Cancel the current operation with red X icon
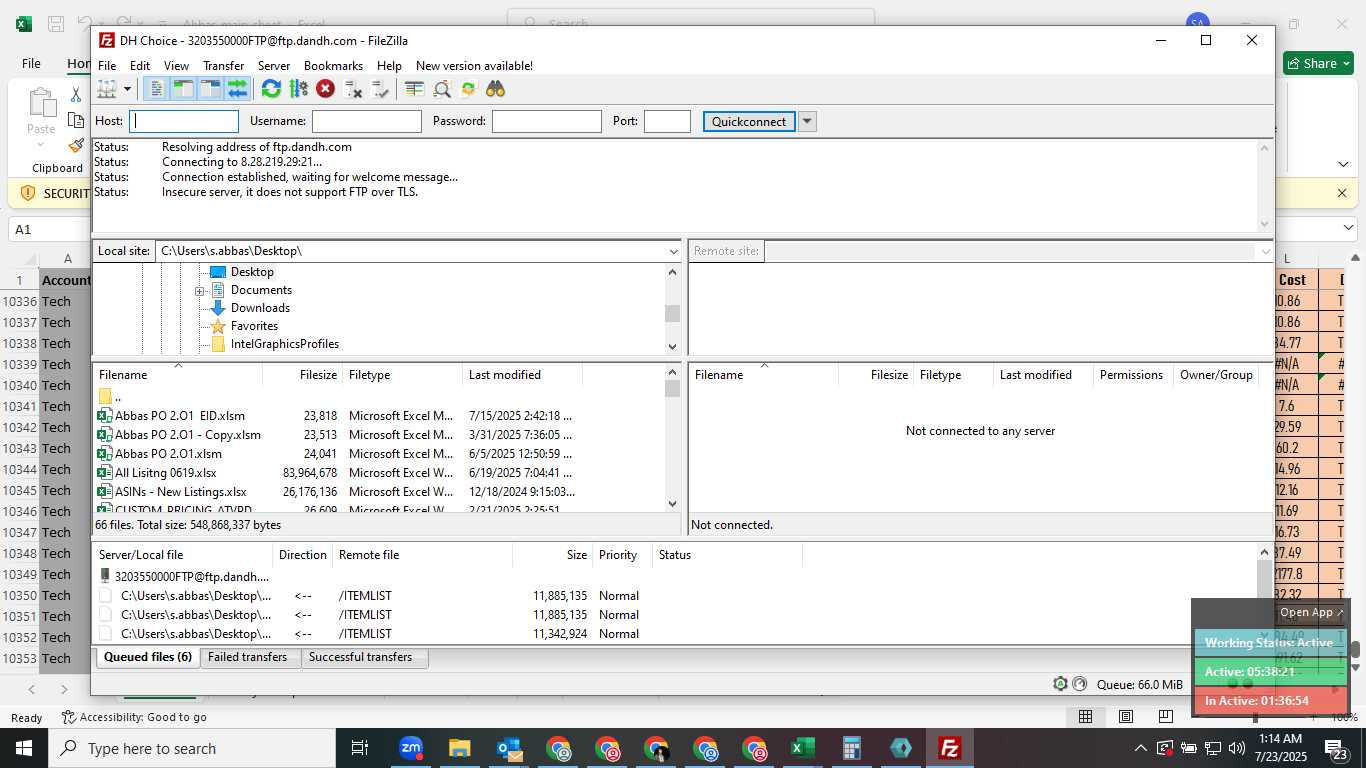 (x=325, y=89)
